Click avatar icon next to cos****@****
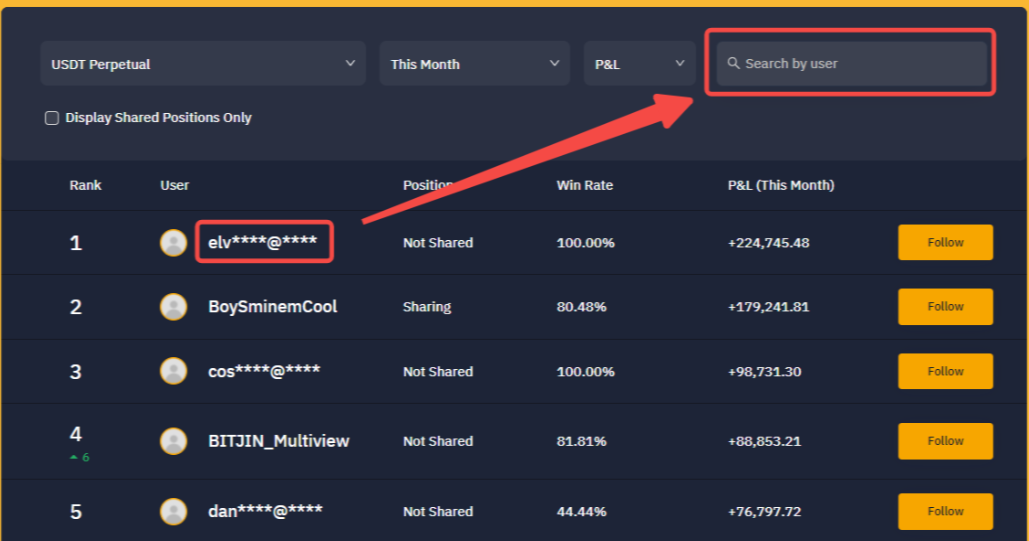Viewport: 1029px width, 541px height. tap(174, 371)
